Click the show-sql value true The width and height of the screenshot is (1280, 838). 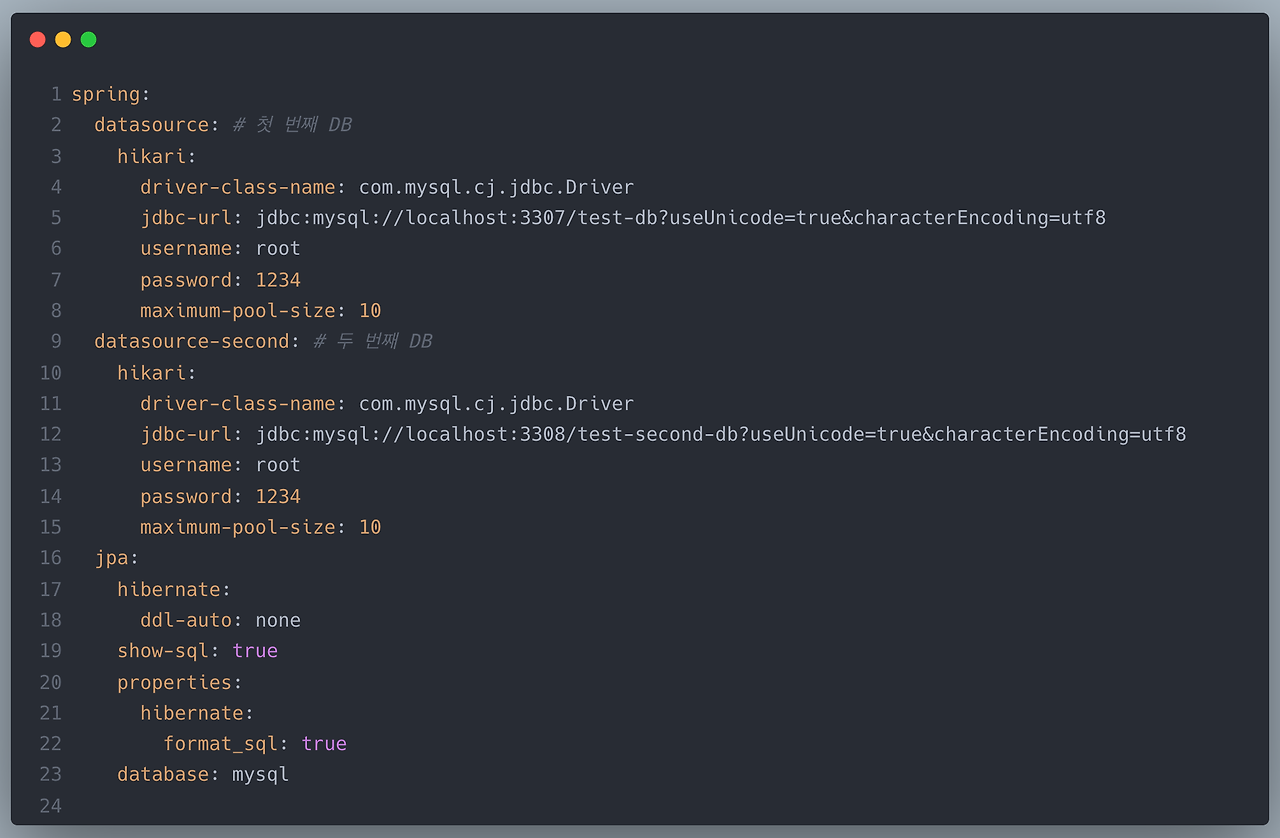255,650
